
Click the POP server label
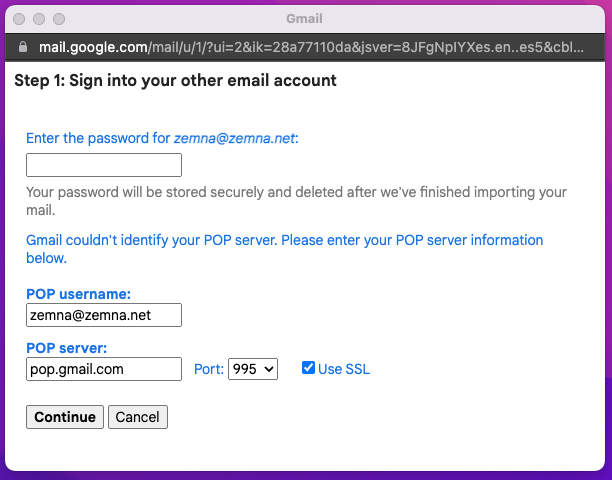pos(66,348)
